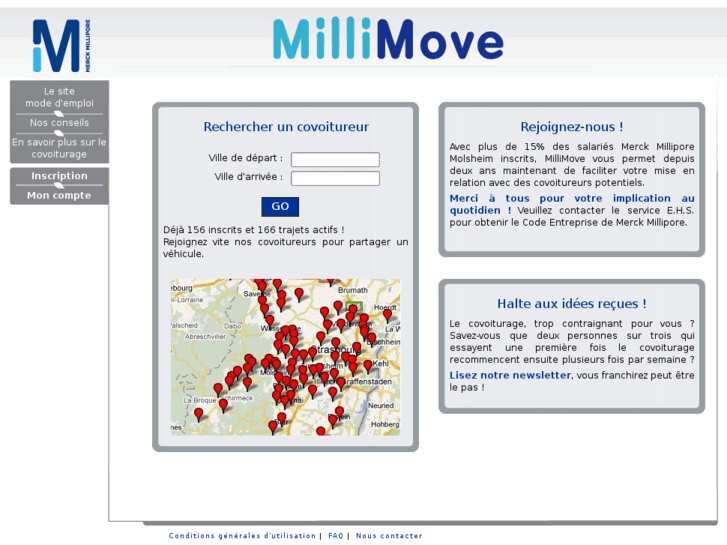Click the Strasbourg label on the map

pyautogui.click(x=336, y=349)
